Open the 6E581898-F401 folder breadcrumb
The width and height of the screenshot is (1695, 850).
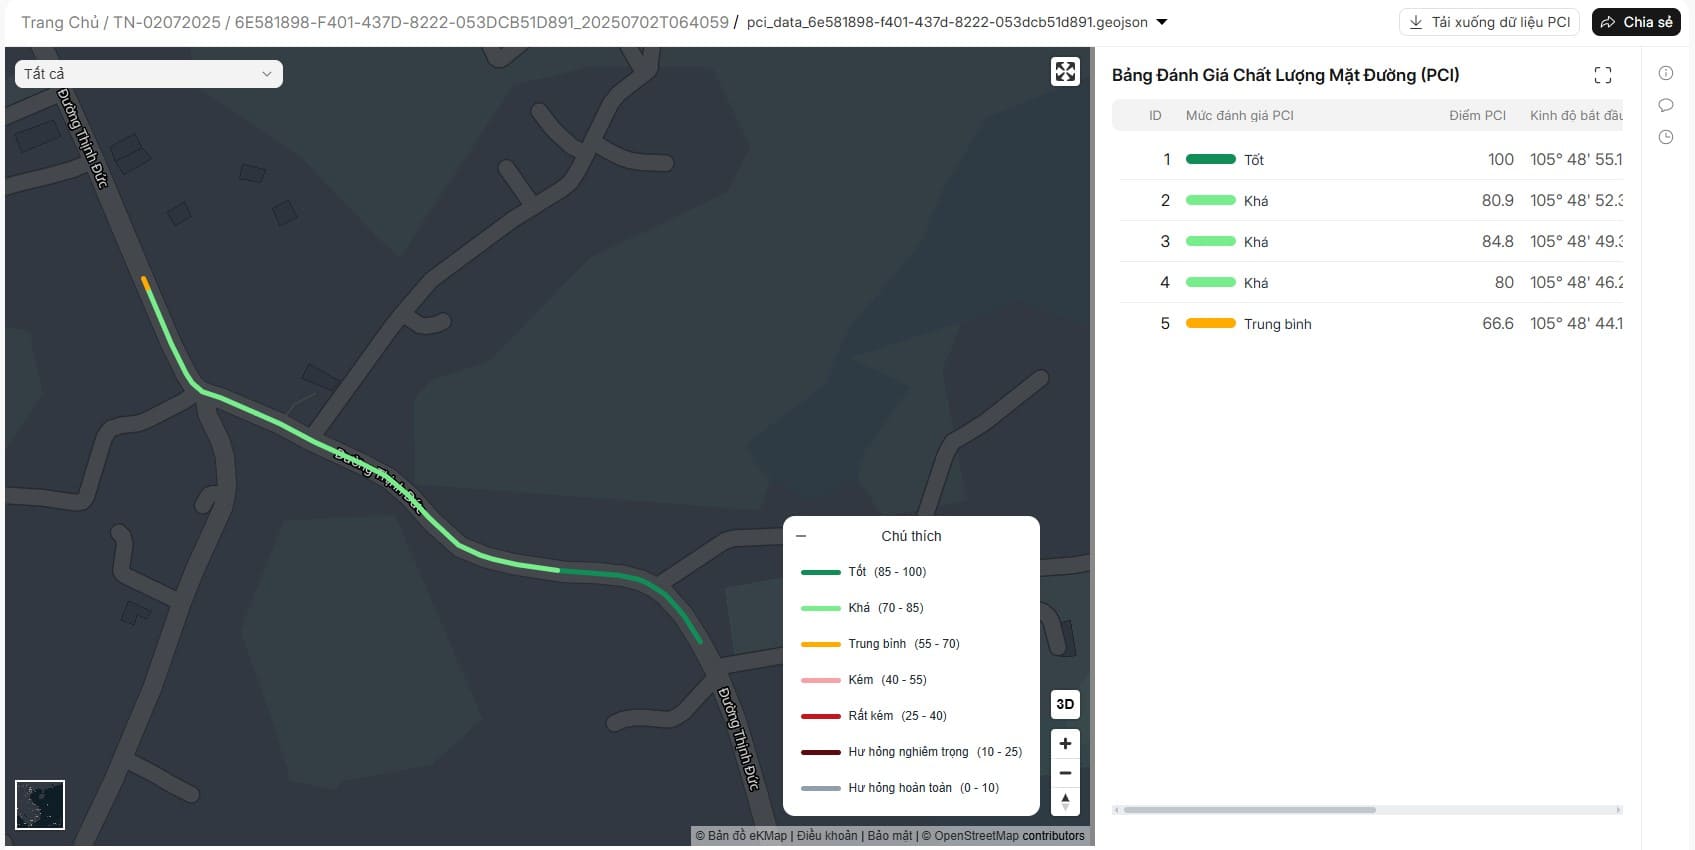point(482,22)
